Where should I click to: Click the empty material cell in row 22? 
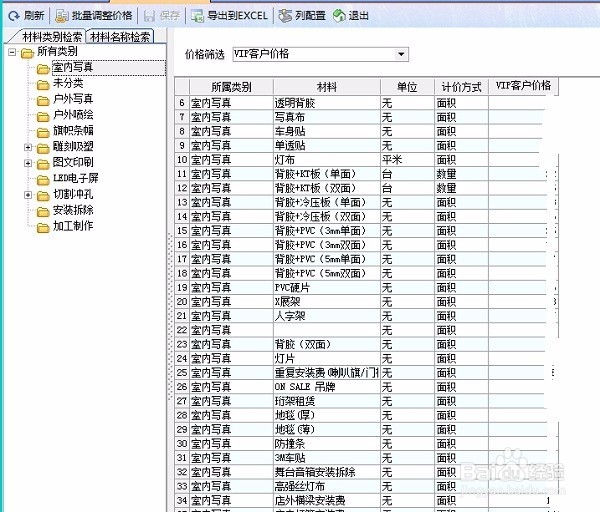coord(327,330)
